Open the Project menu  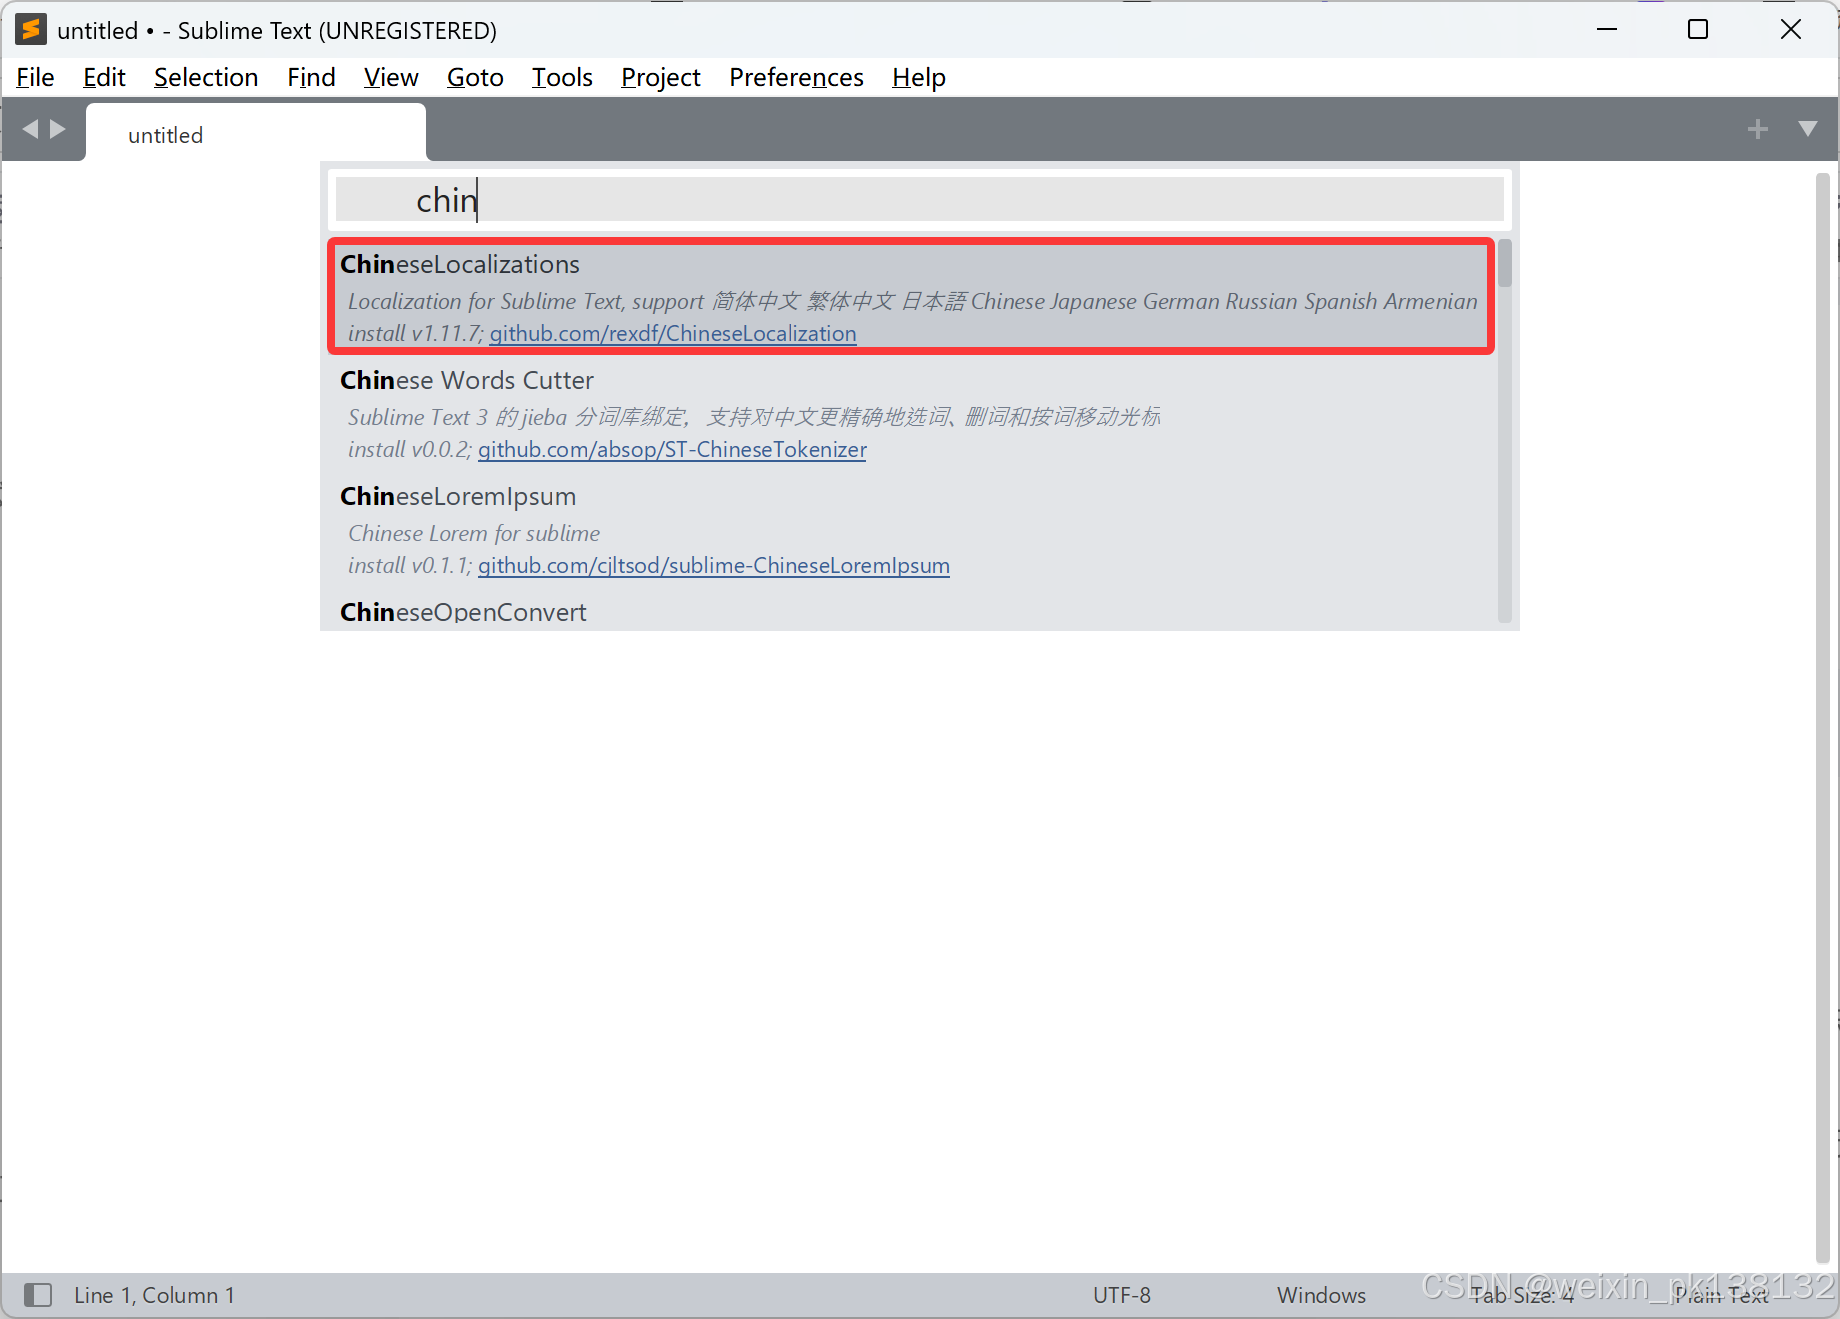click(x=660, y=78)
